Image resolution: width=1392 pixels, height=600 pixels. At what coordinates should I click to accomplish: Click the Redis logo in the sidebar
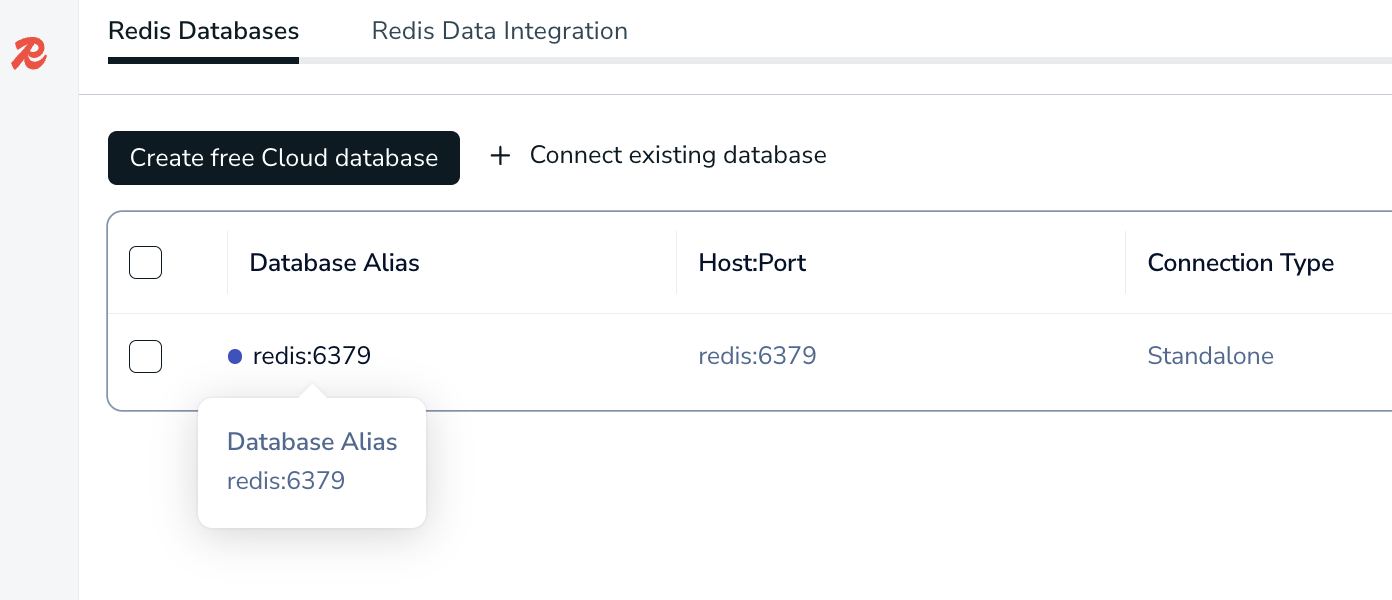tap(29, 54)
